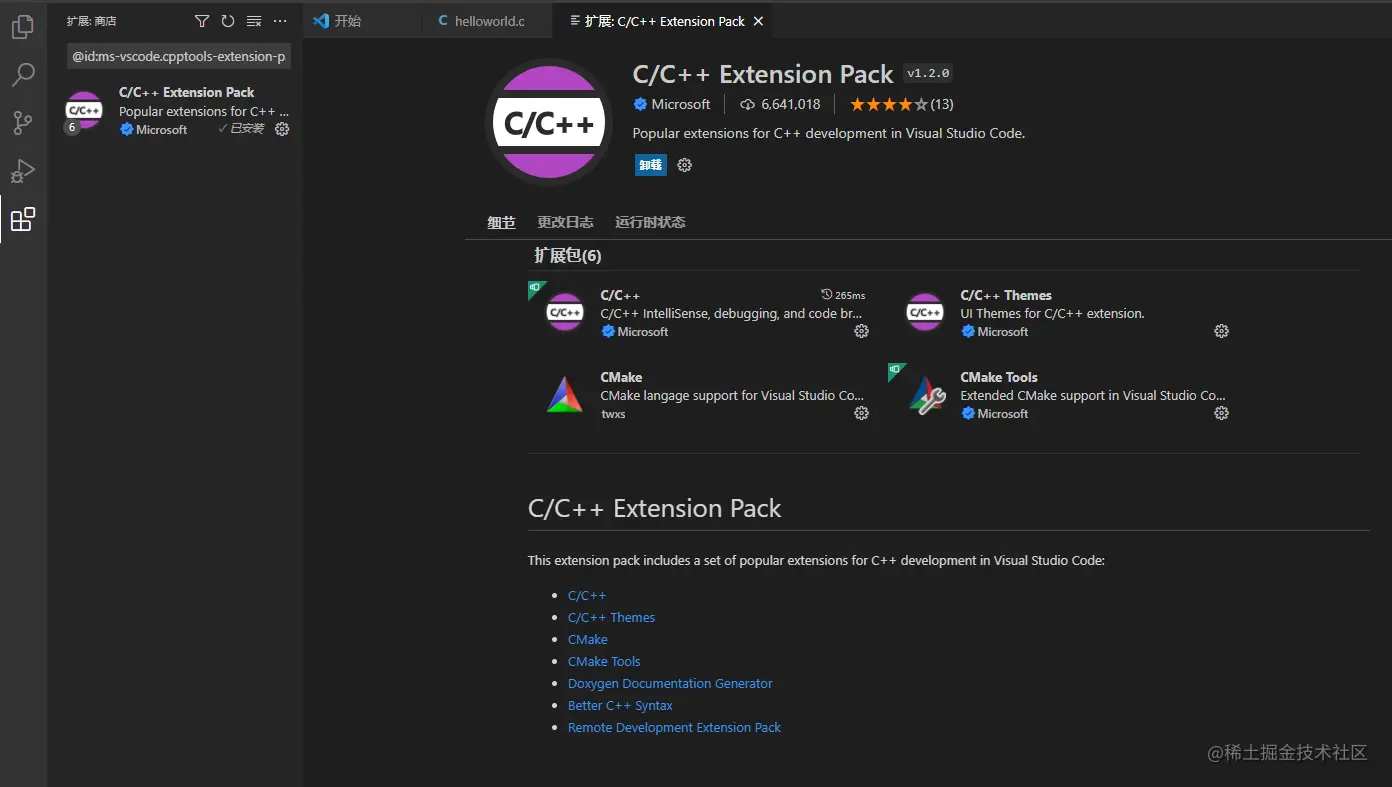Open the extensions panel more actions menu

(x=280, y=21)
